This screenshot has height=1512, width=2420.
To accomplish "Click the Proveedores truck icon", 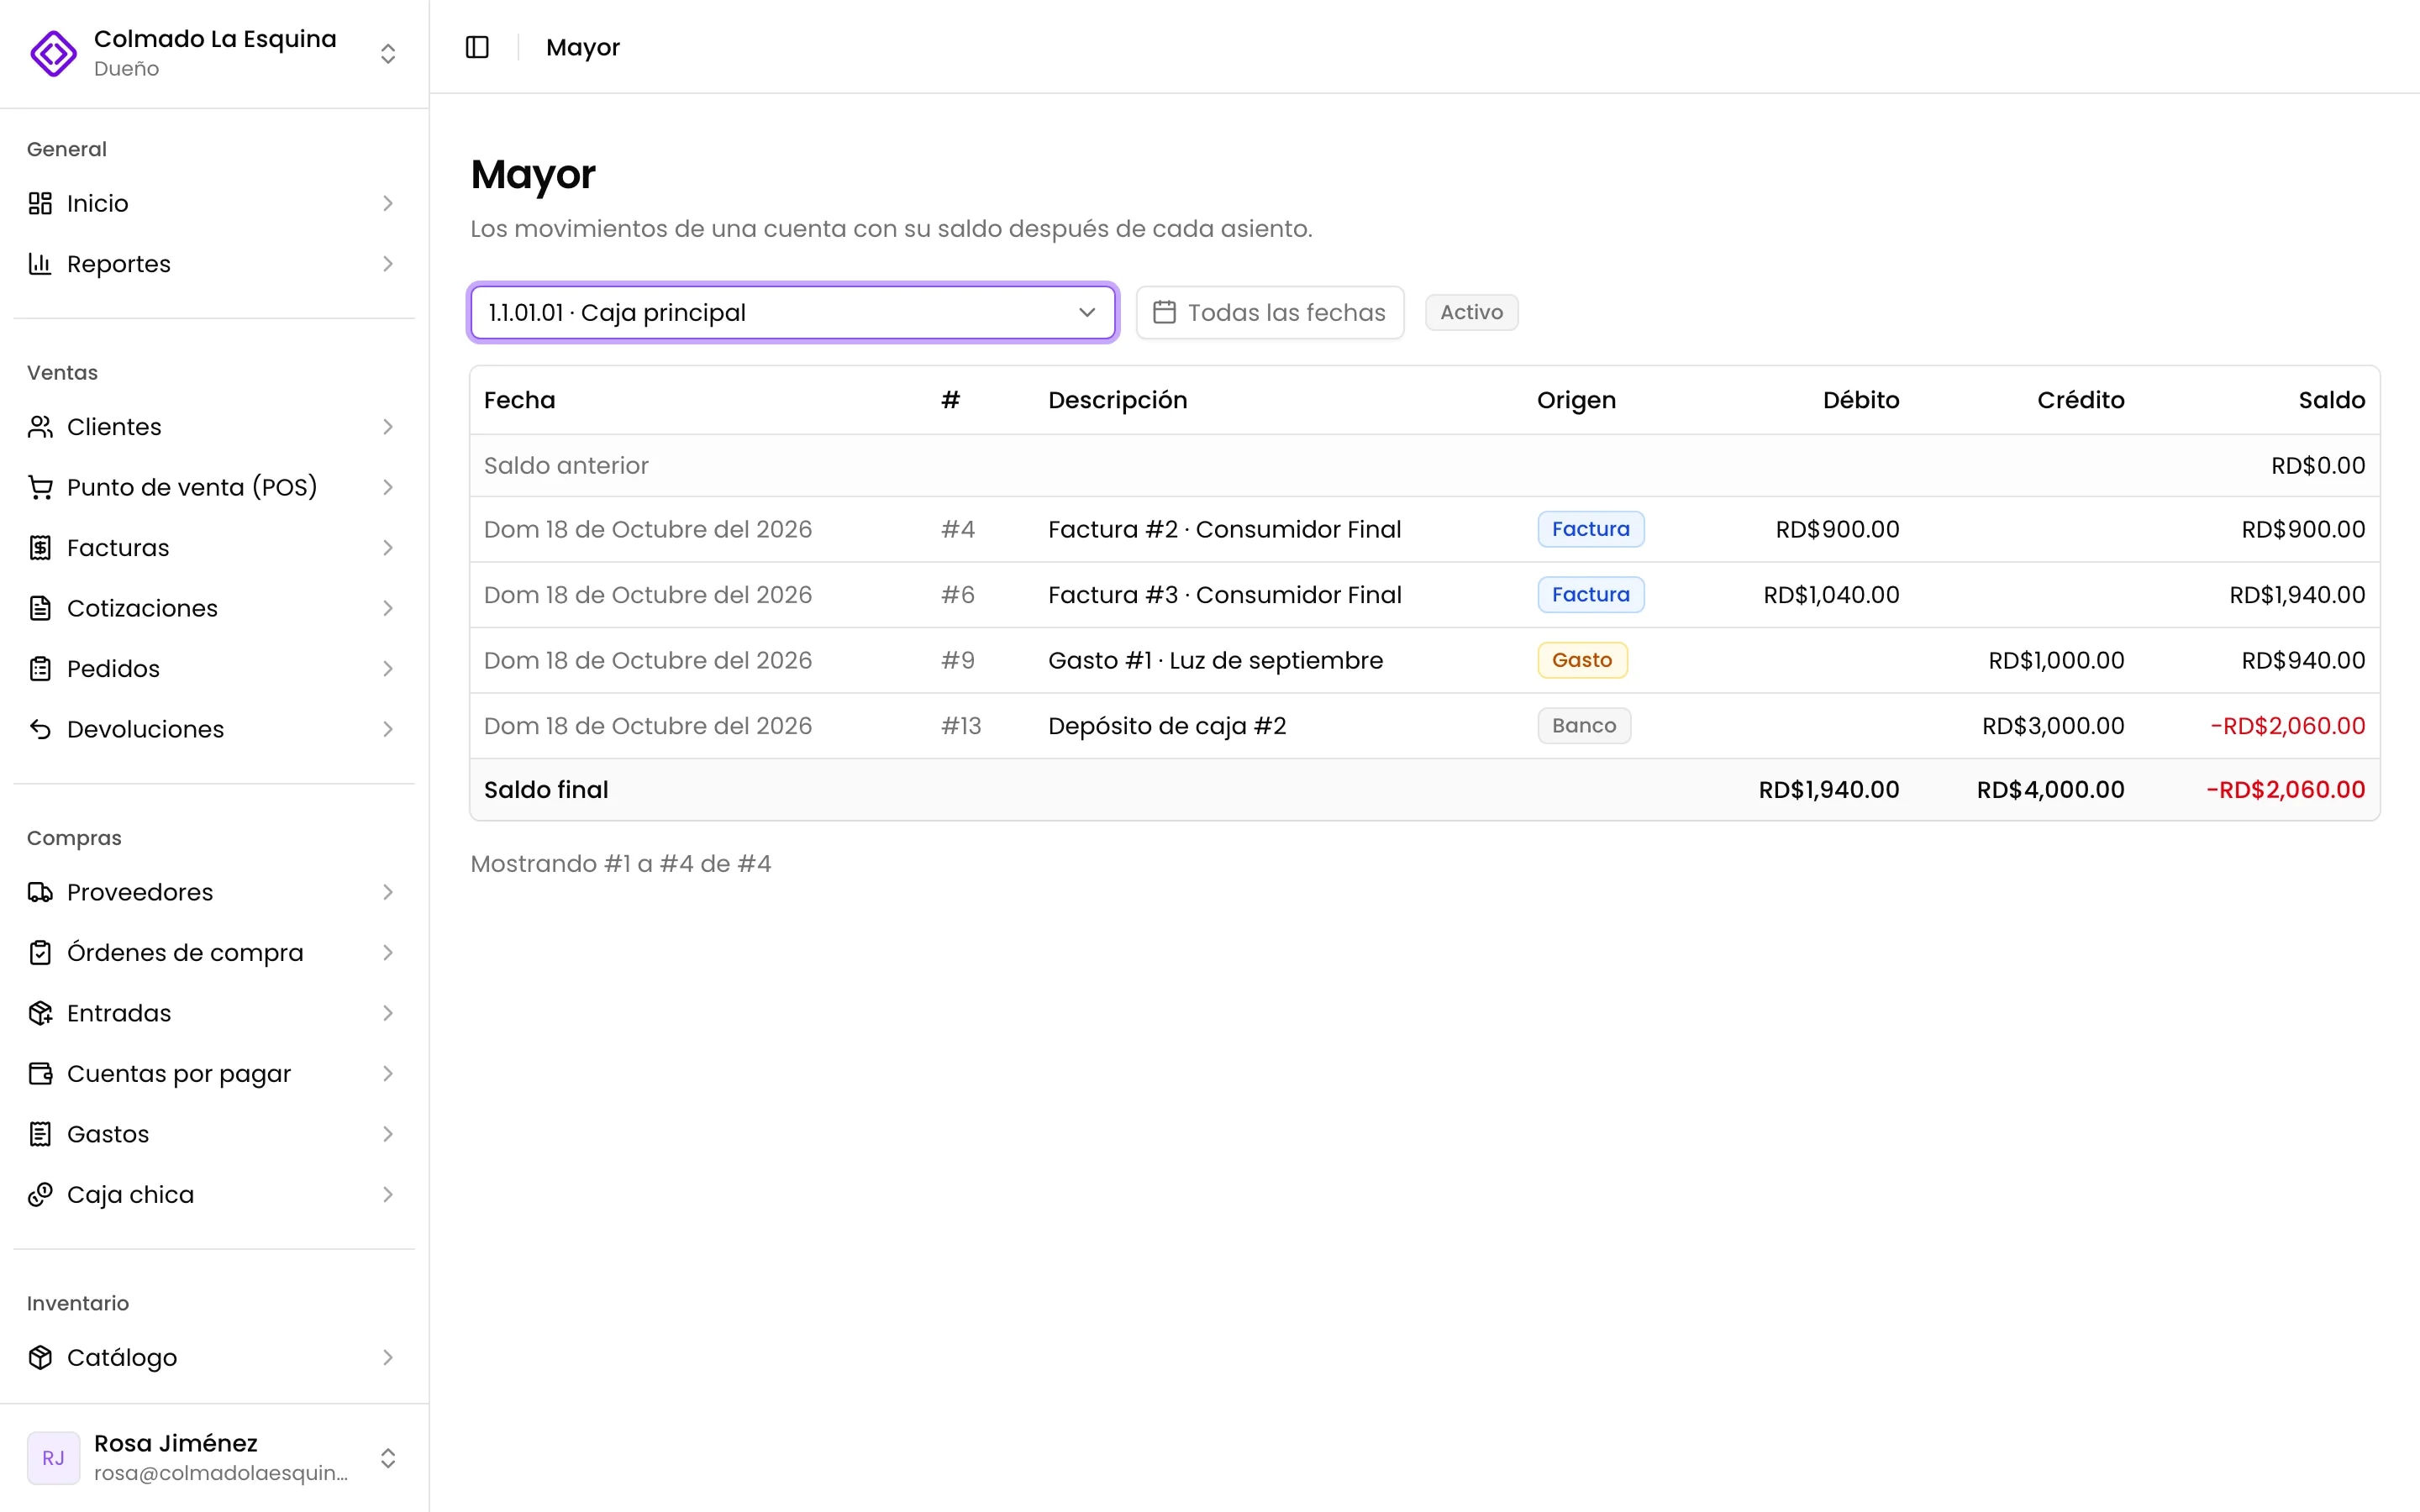I will [x=40, y=892].
